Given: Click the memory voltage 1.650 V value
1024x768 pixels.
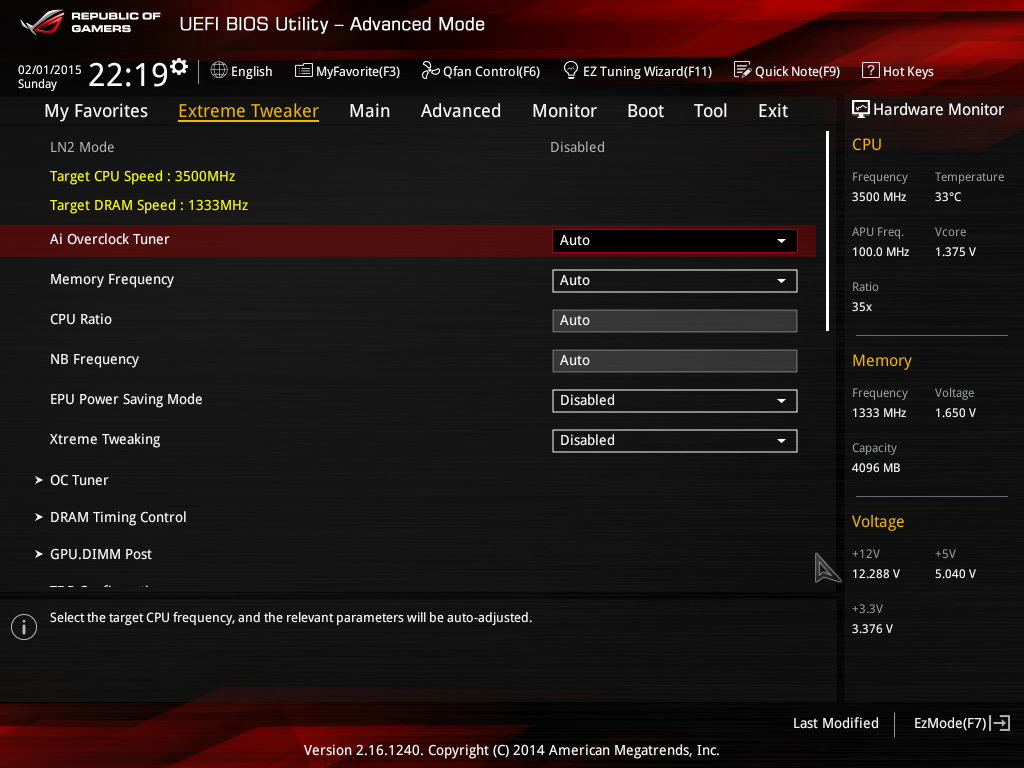Looking at the screenshot, I should [x=955, y=413].
